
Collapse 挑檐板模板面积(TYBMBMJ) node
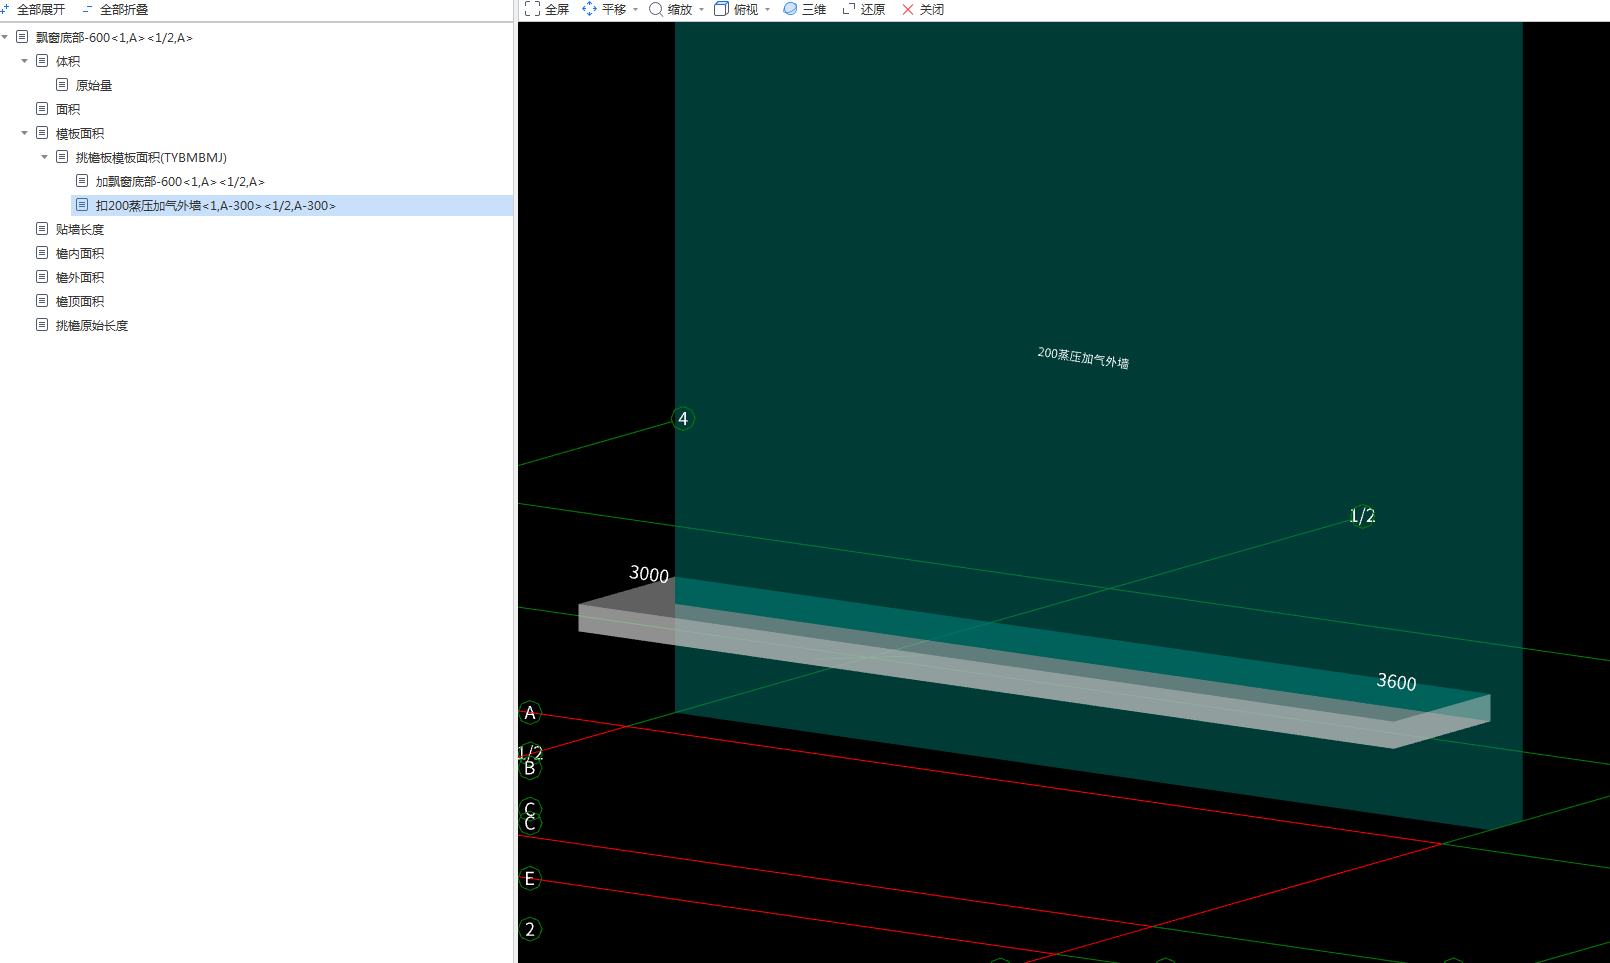click(x=44, y=157)
